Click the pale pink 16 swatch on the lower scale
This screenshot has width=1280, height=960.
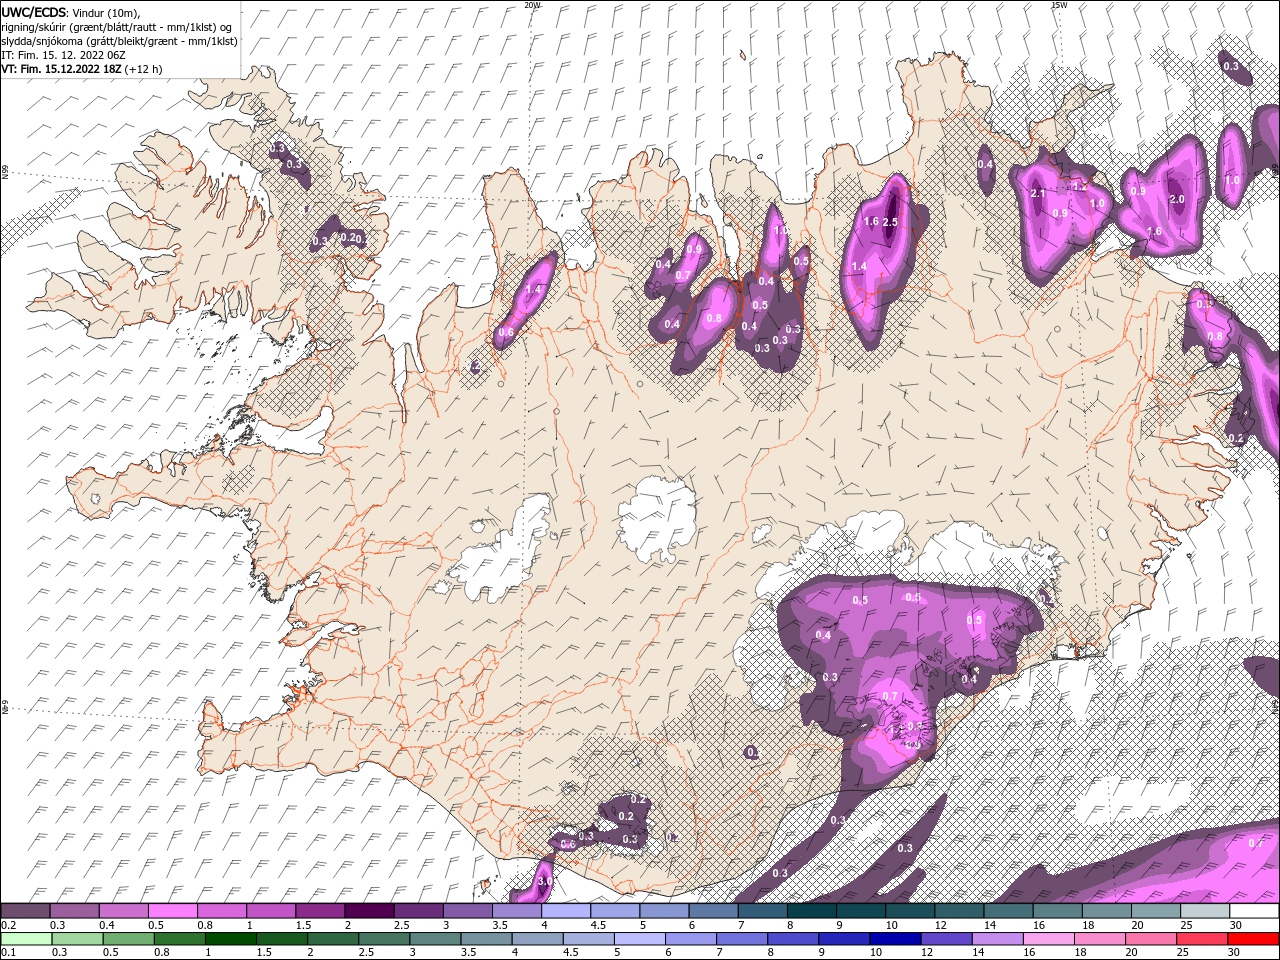1048,939
